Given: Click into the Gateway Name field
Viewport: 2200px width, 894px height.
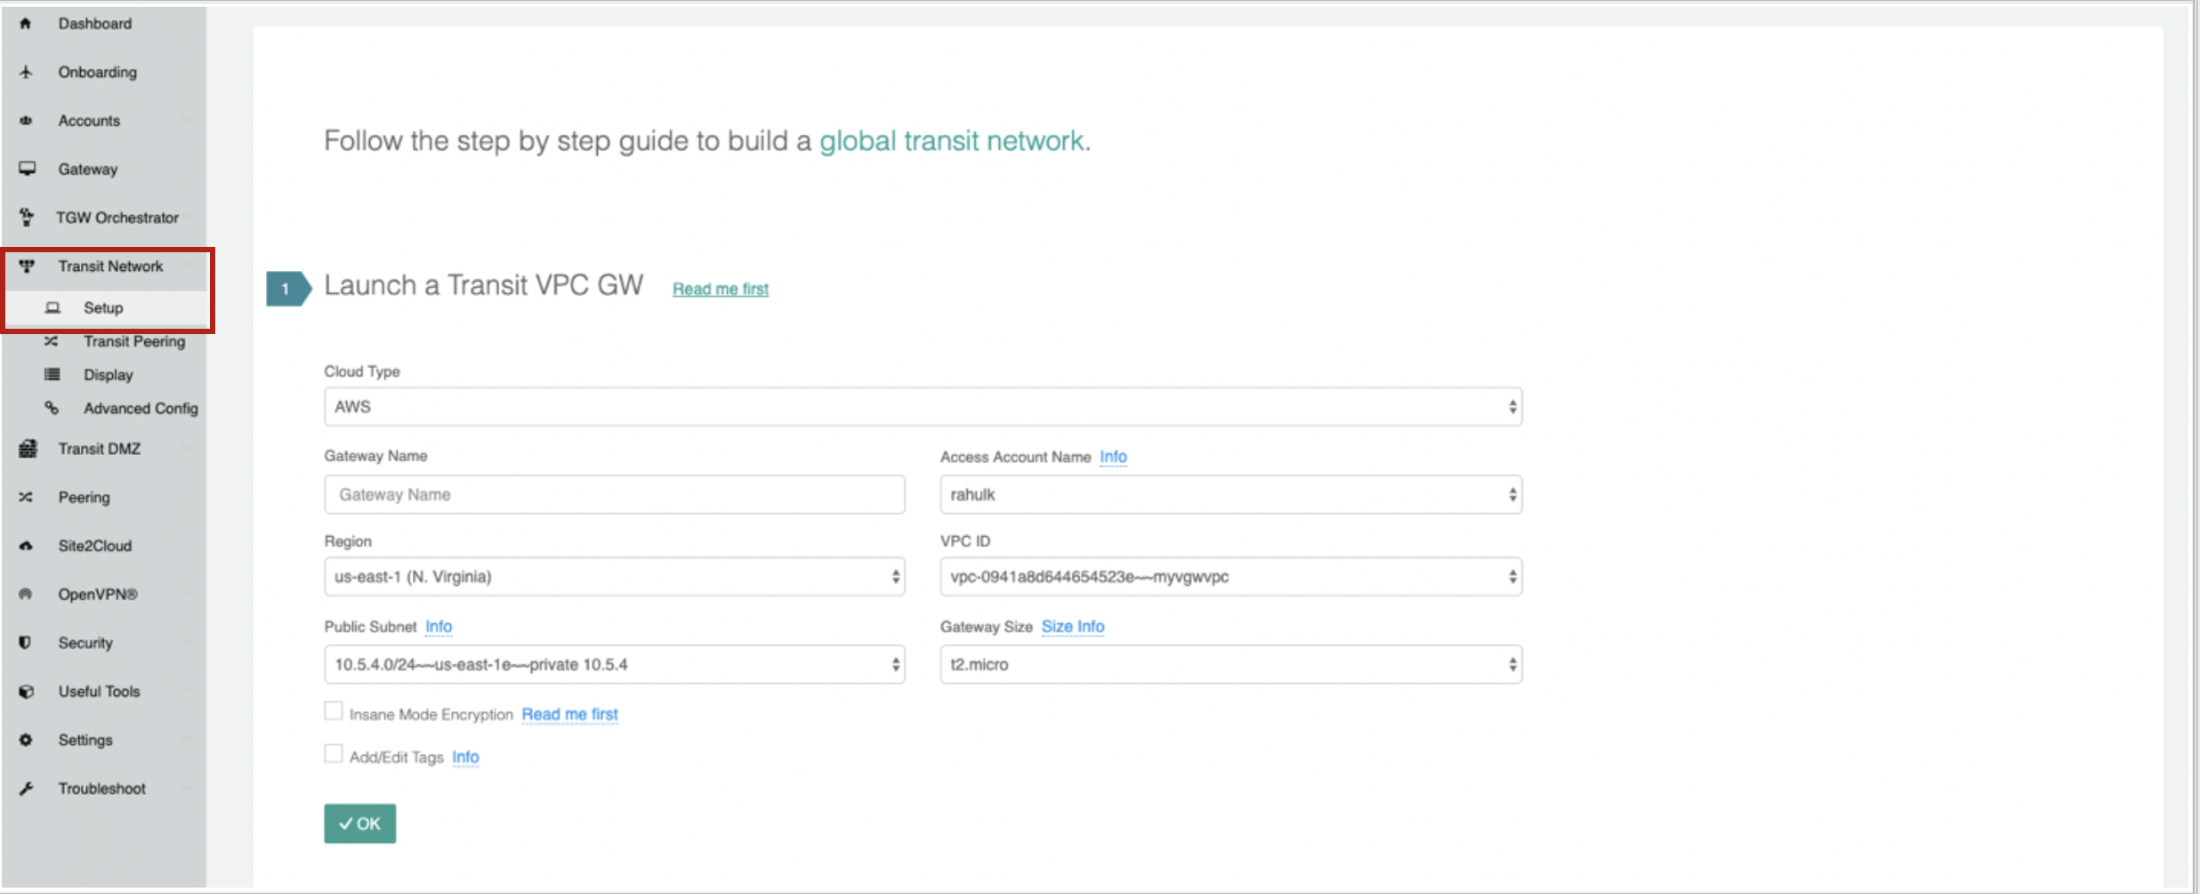Looking at the screenshot, I should tap(614, 495).
